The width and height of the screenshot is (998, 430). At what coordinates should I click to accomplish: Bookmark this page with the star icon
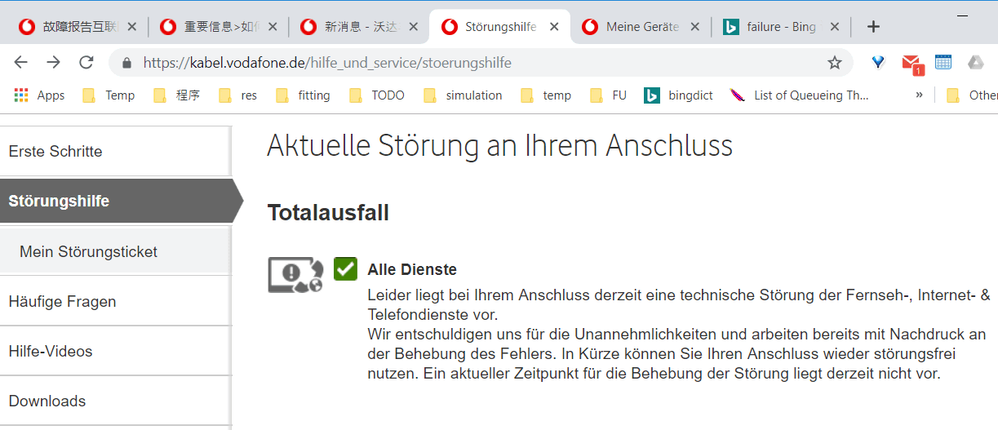click(835, 63)
